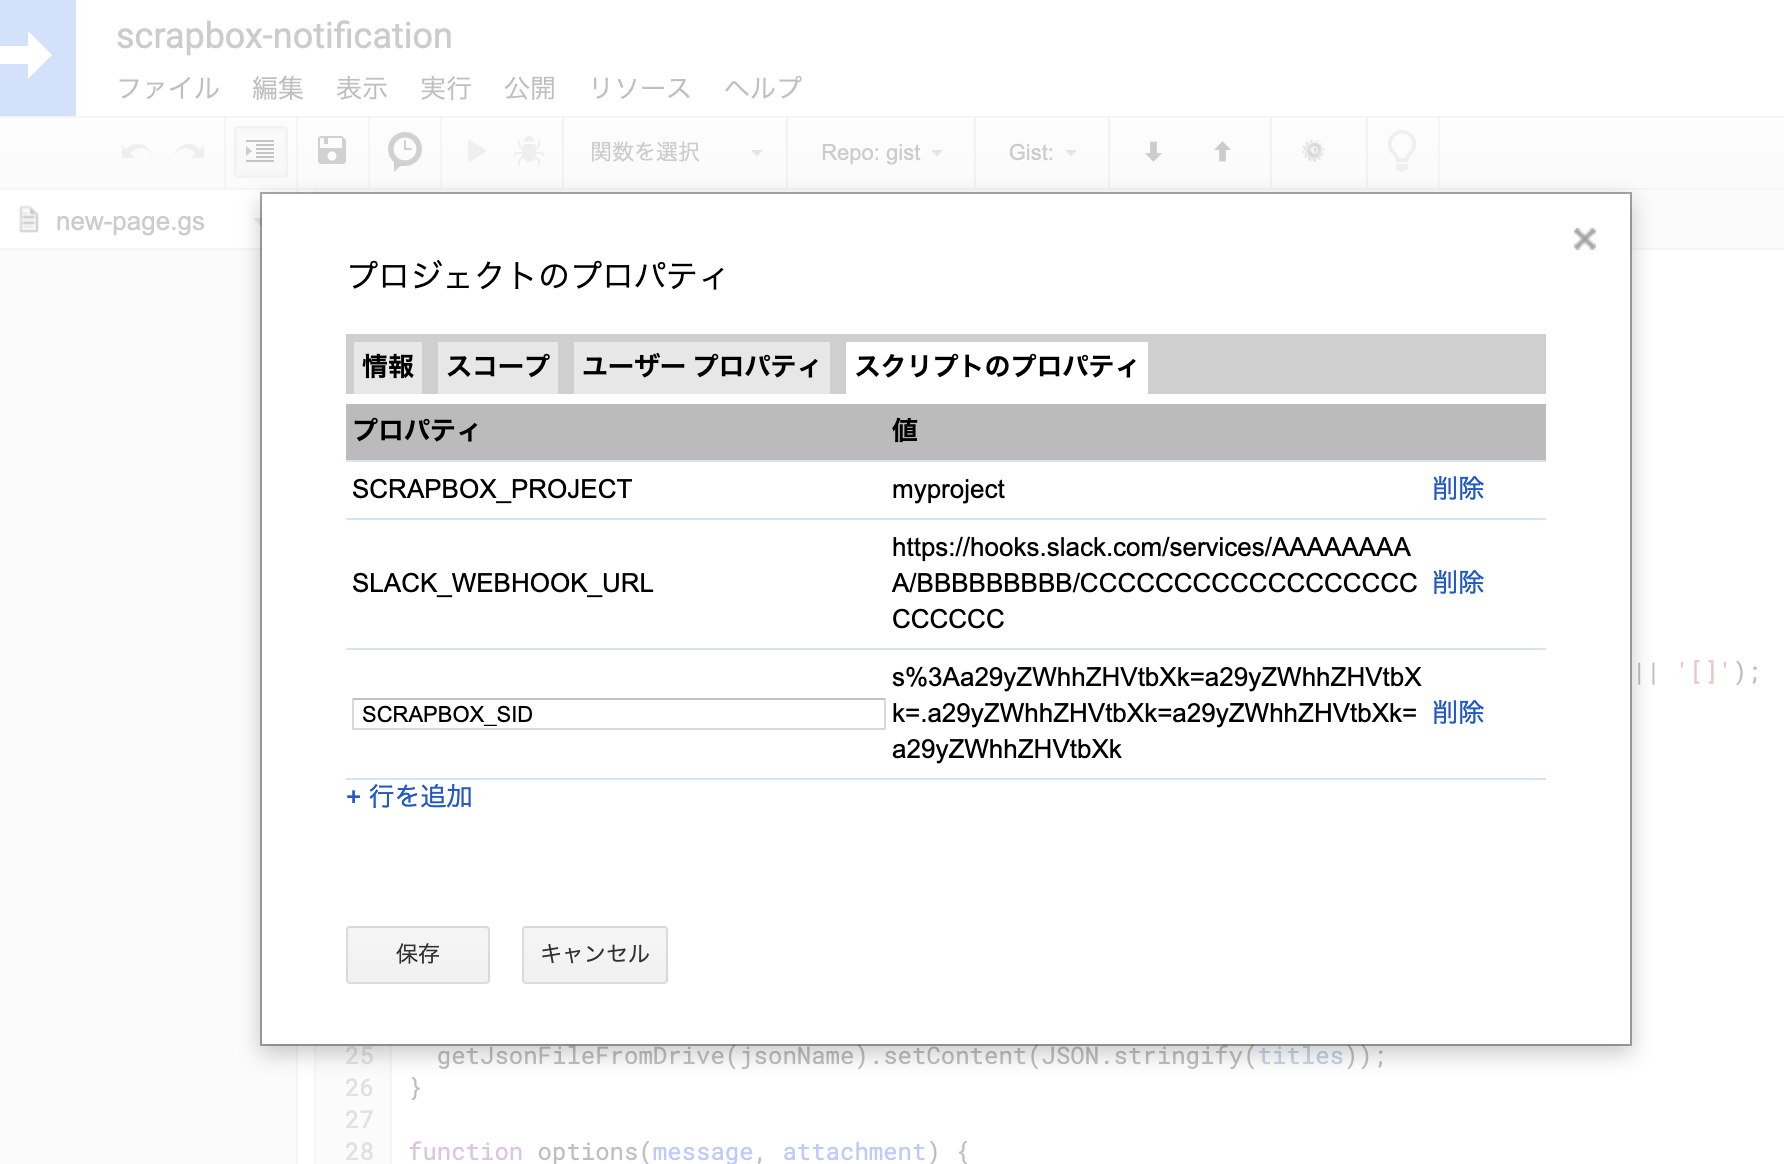Run the script with the play icon
Screen dimensions: 1784x1164
tap(476, 152)
